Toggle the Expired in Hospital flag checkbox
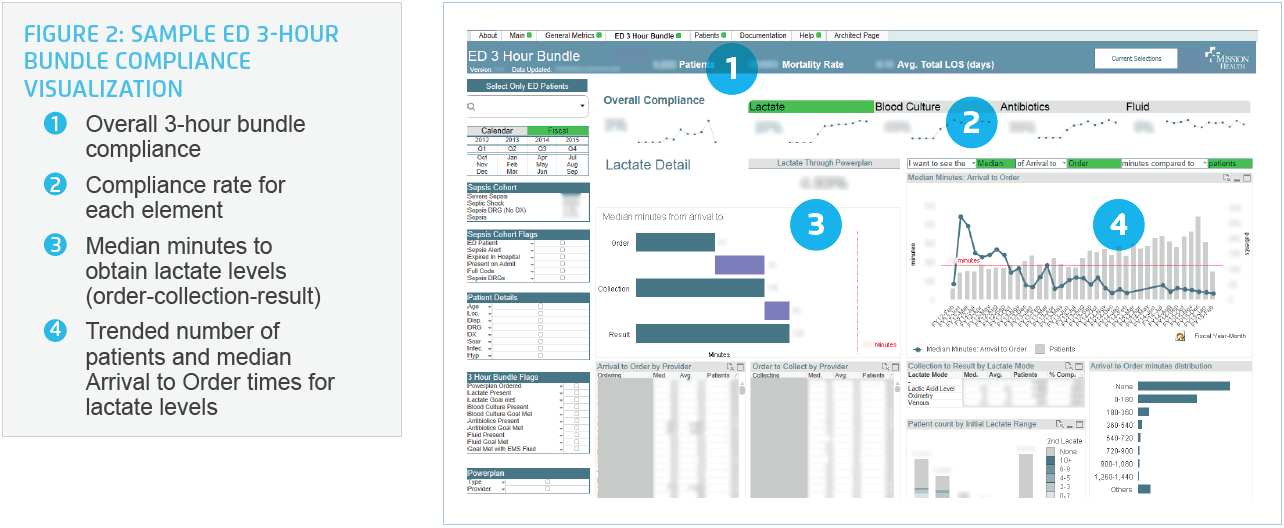Viewport: 1284px width, 528px height. pos(562,258)
